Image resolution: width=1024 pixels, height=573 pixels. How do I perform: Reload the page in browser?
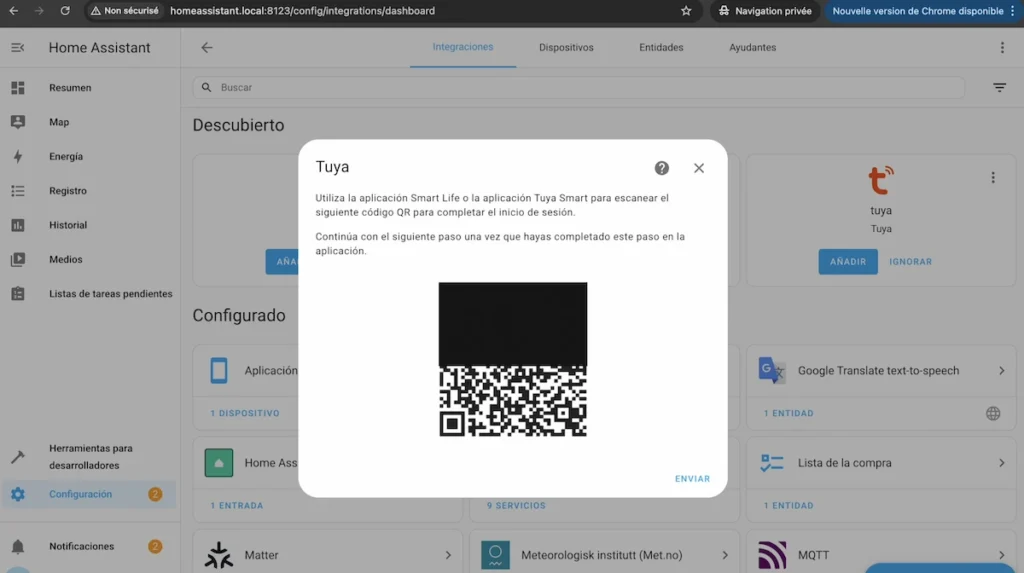(x=65, y=11)
